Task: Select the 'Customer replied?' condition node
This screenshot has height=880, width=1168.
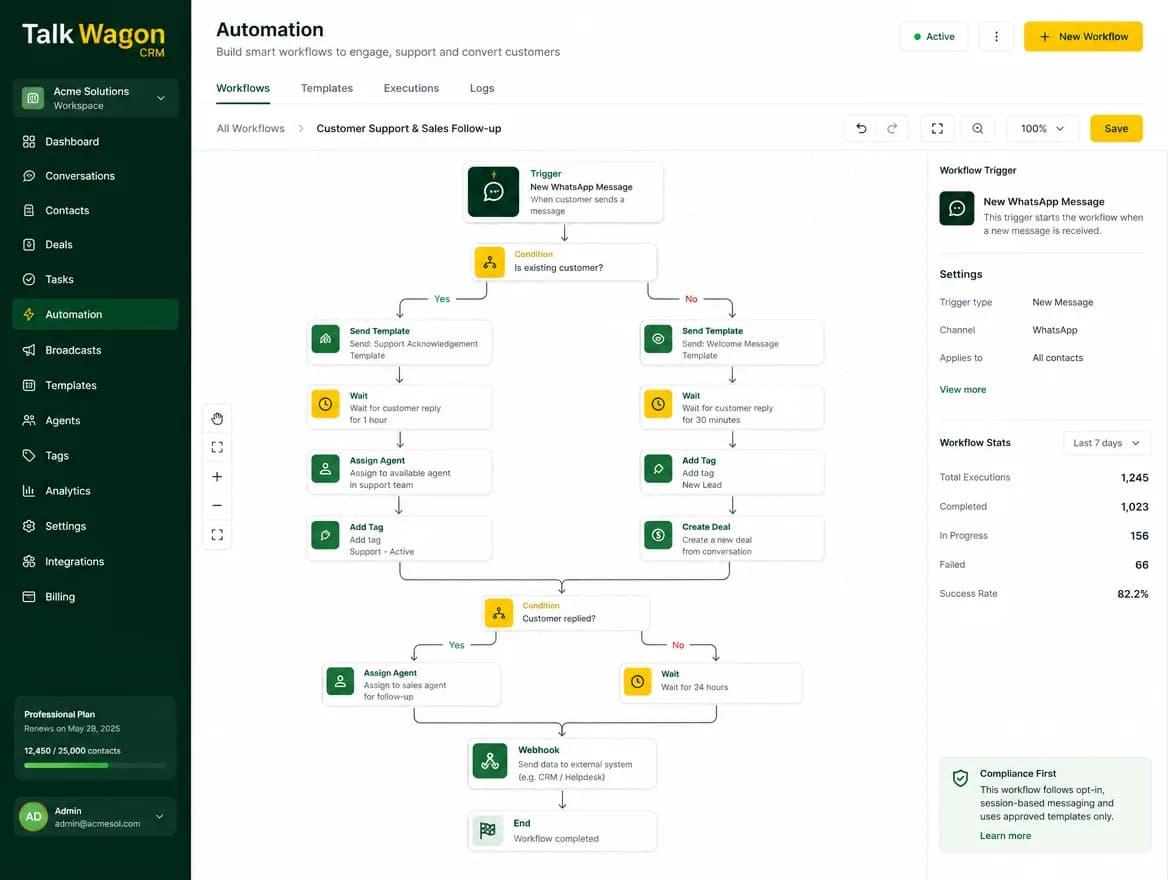Action: coord(565,612)
